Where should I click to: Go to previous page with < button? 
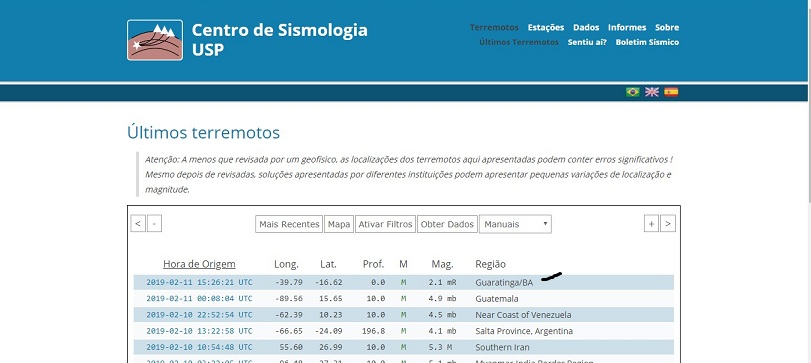point(138,224)
